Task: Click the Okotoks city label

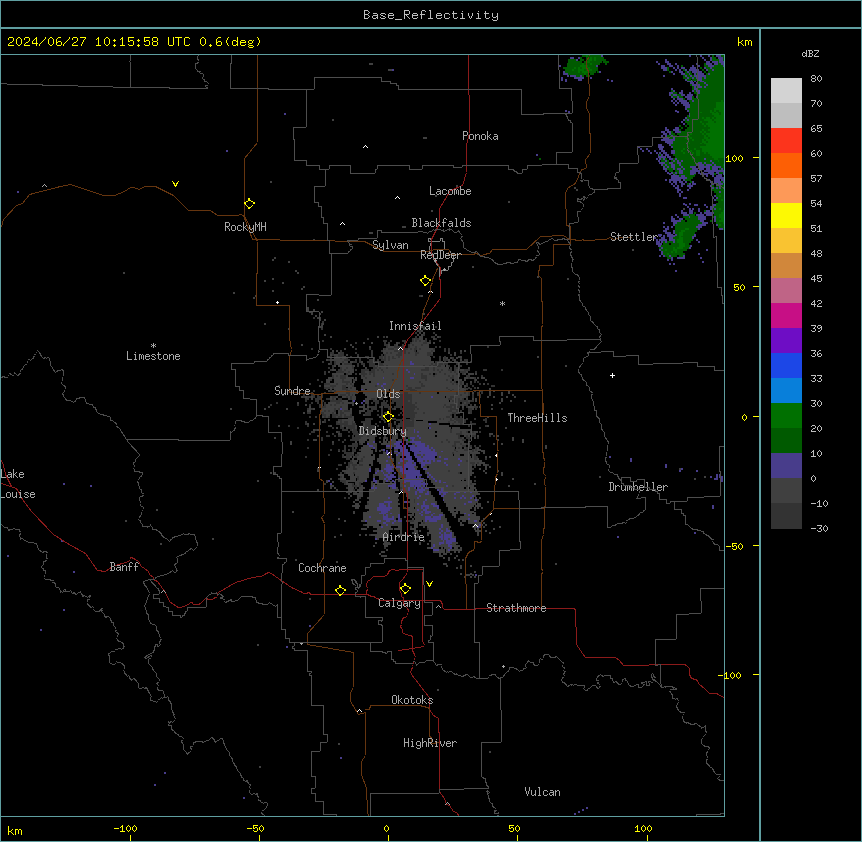Action: 412,700
